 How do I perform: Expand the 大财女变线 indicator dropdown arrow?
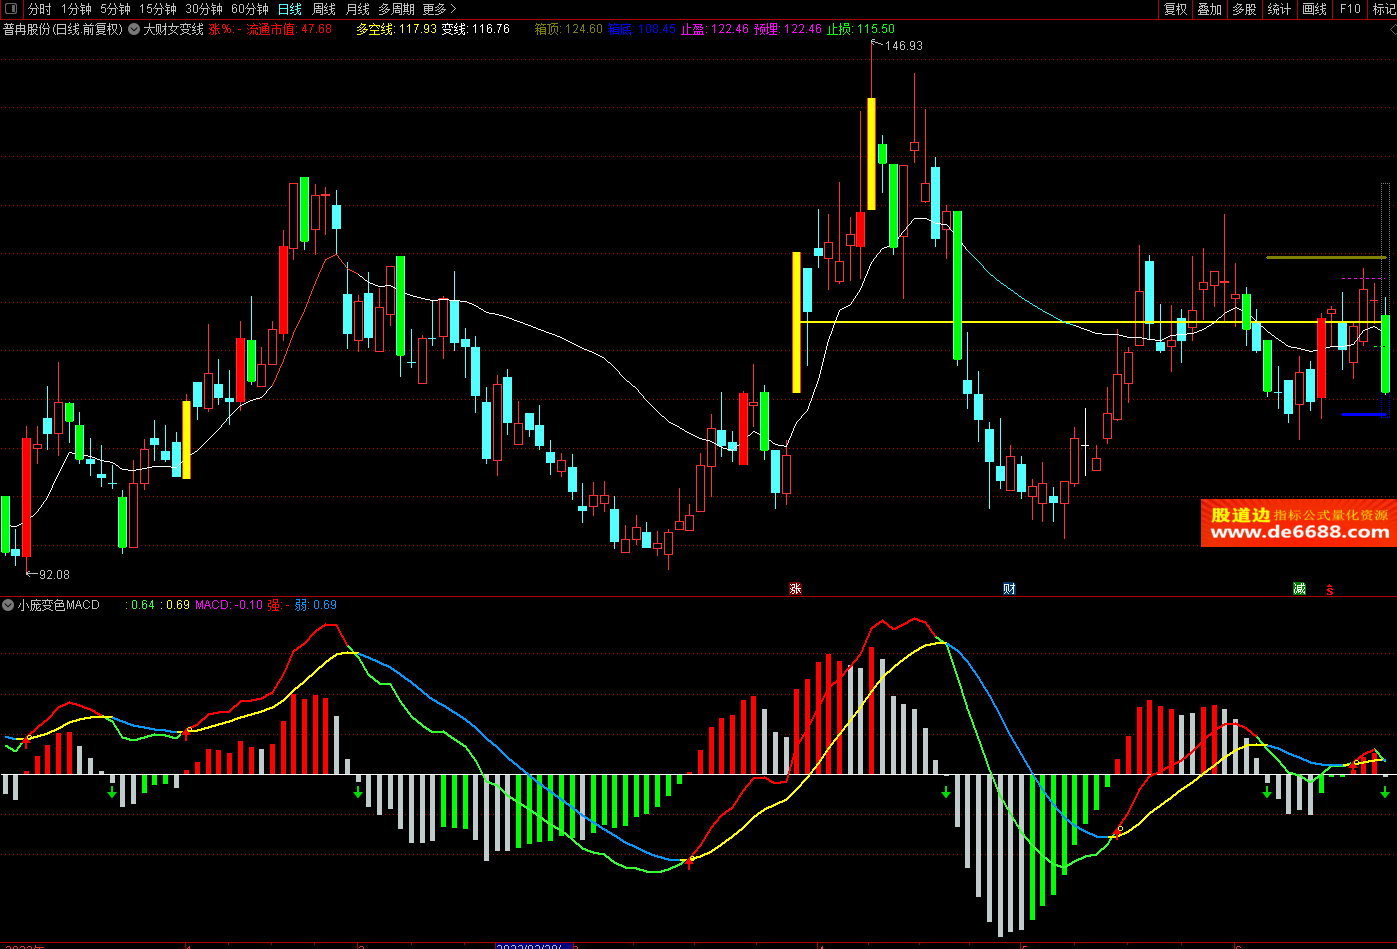(x=134, y=29)
